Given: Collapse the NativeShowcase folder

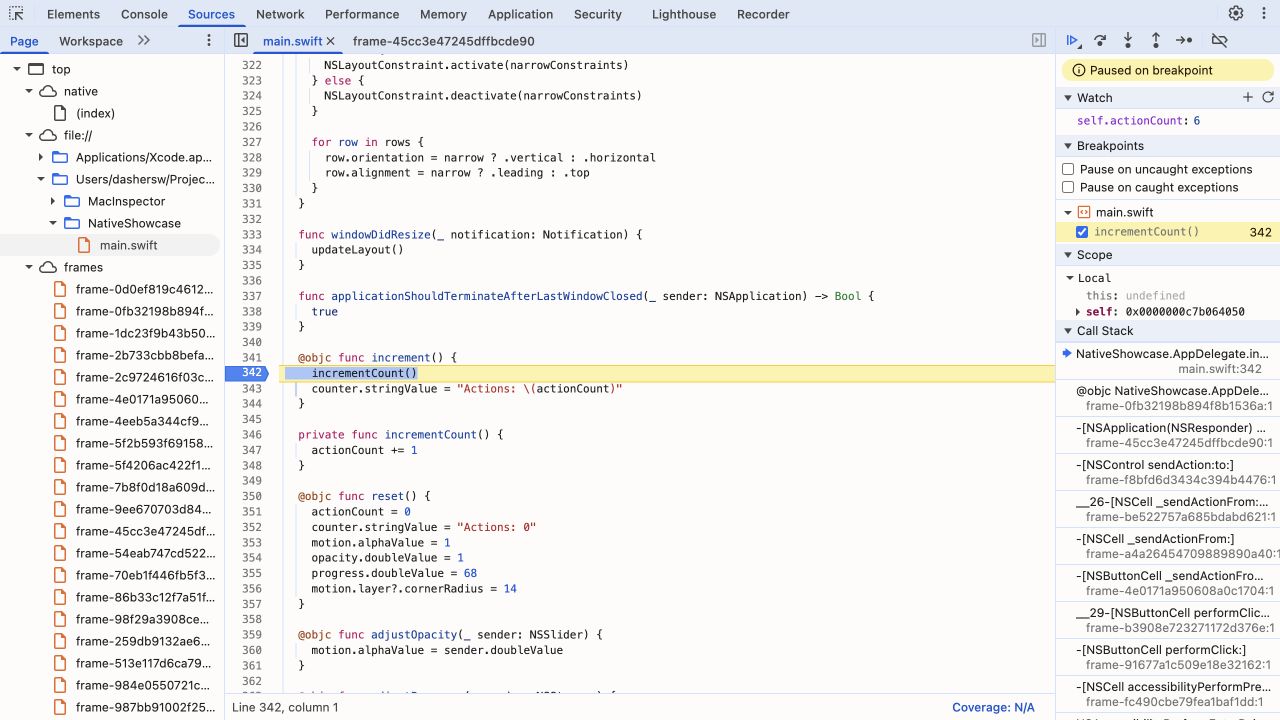Looking at the screenshot, I should tap(53, 223).
